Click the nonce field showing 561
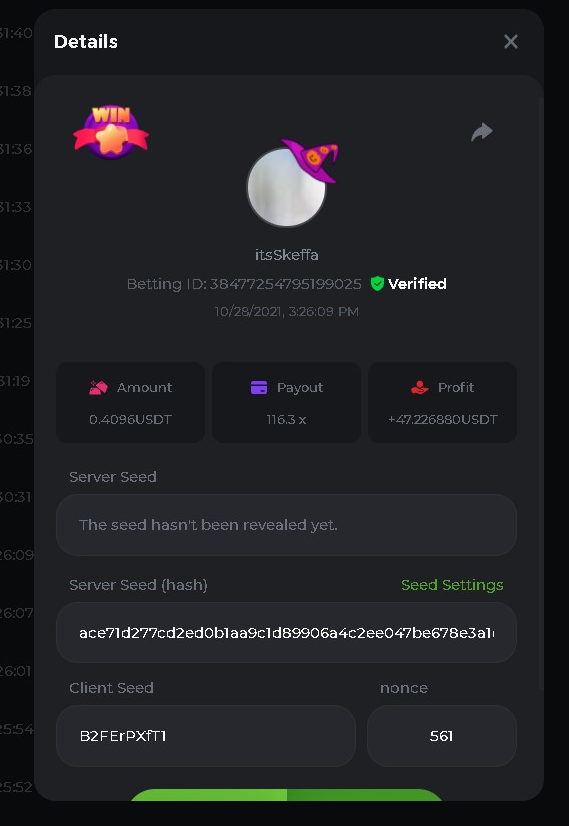 coord(442,736)
